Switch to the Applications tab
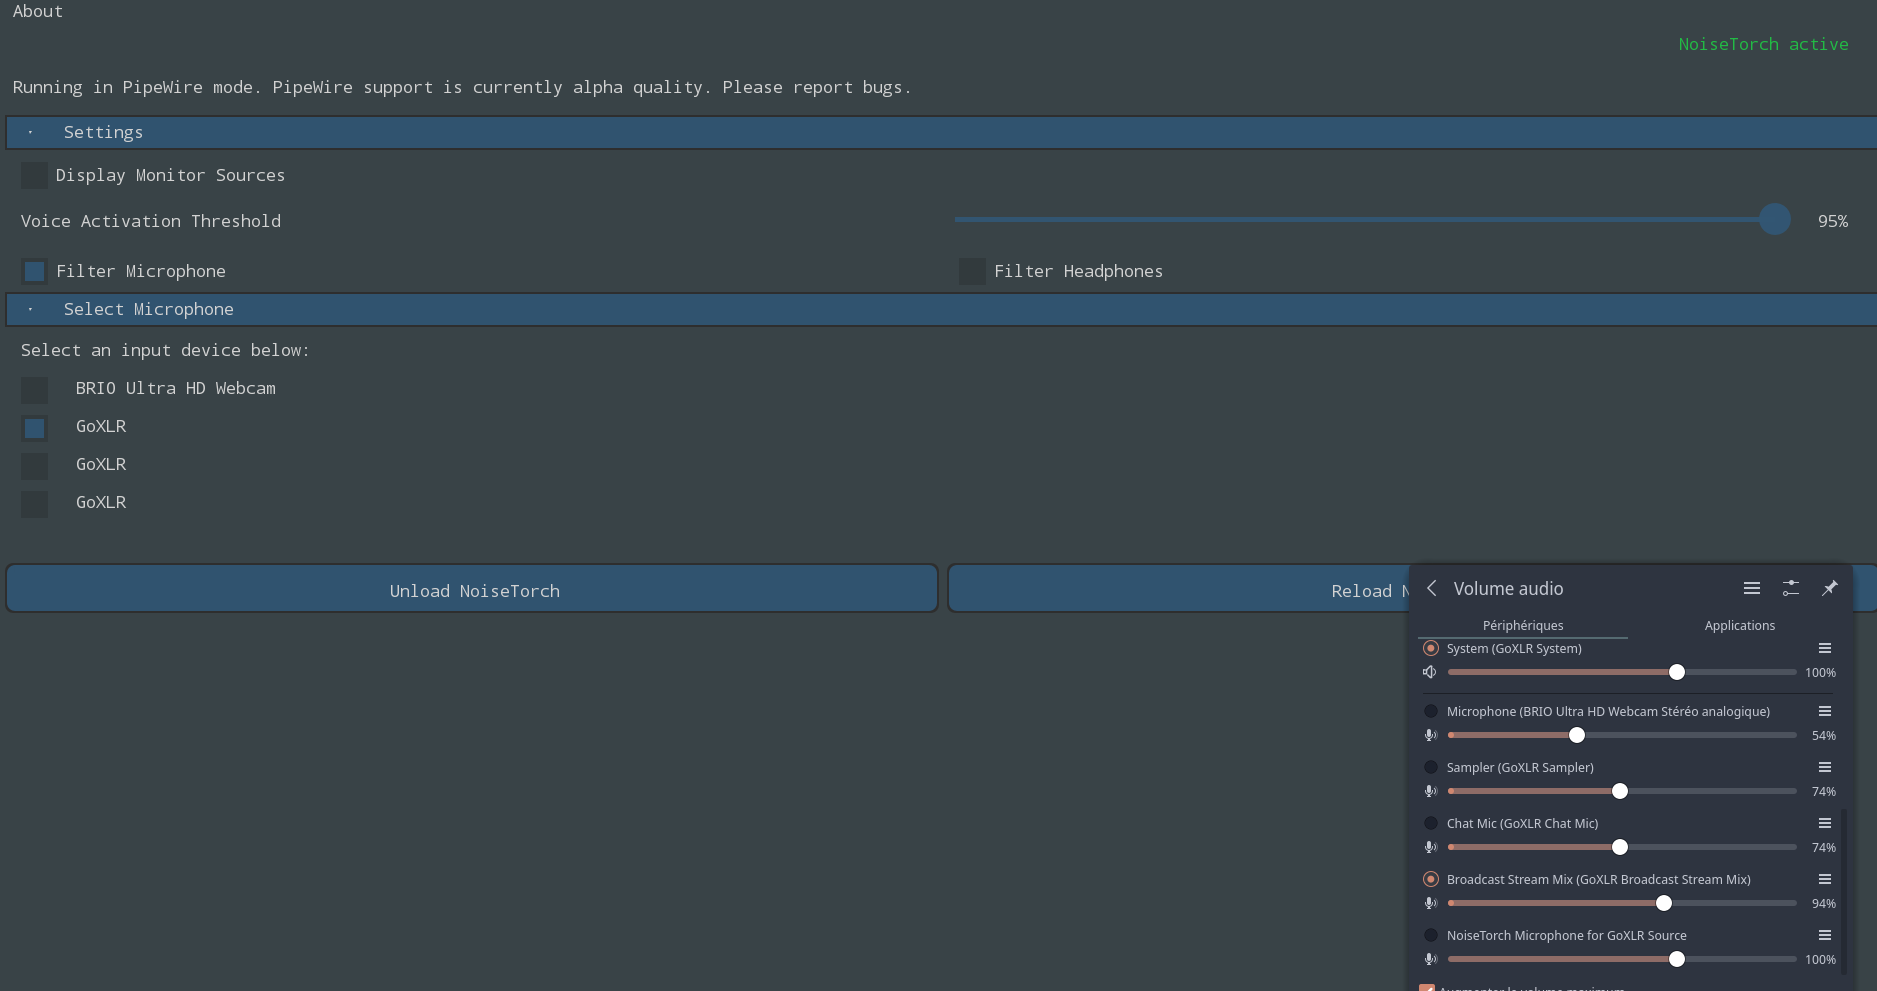 pyautogui.click(x=1738, y=625)
